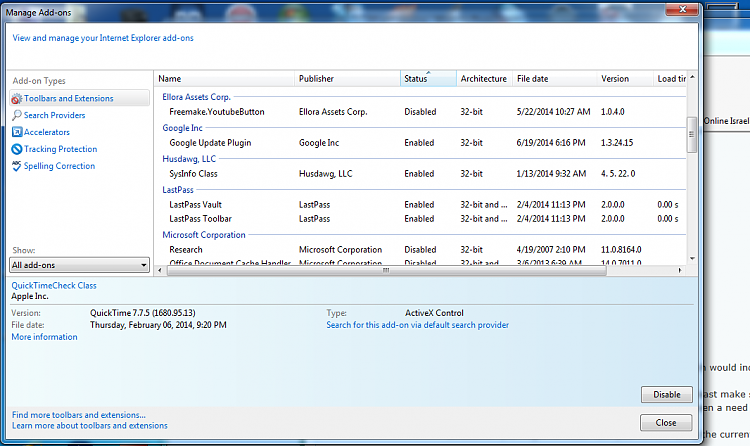The height and width of the screenshot is (446, 750).
Task: Click Find more toolbars and extensions link
Action: (x=79, y=415)
